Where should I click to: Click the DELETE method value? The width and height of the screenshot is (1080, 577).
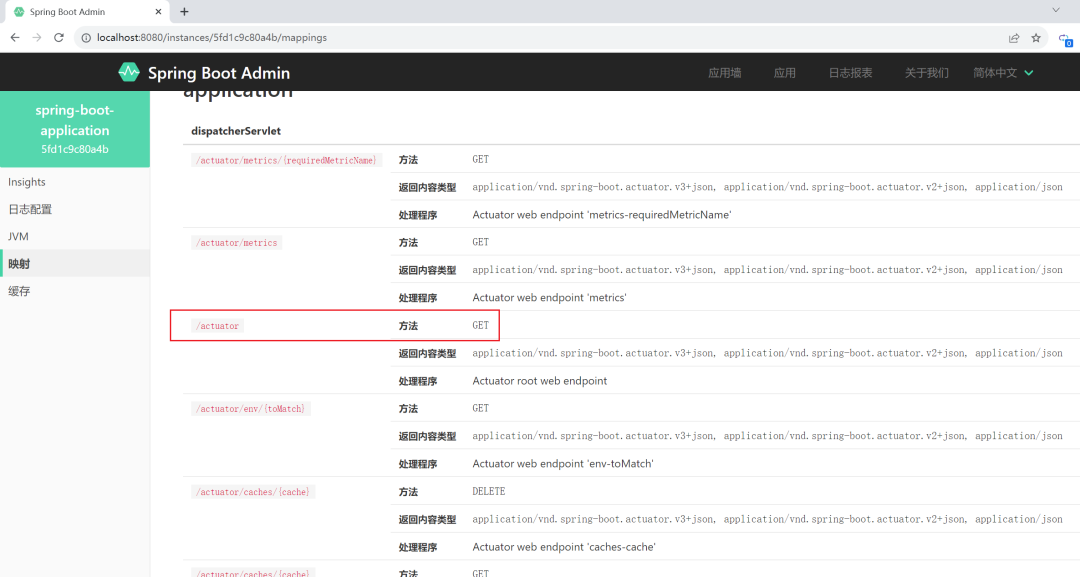[x=489, y=492]
